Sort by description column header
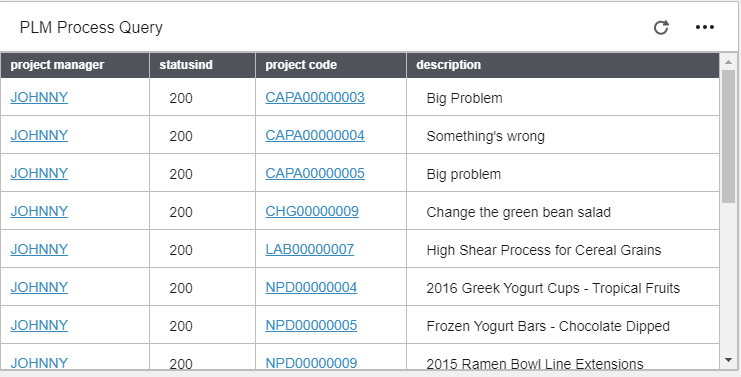Viewport: 741px width, 377px height. (563, 65)
